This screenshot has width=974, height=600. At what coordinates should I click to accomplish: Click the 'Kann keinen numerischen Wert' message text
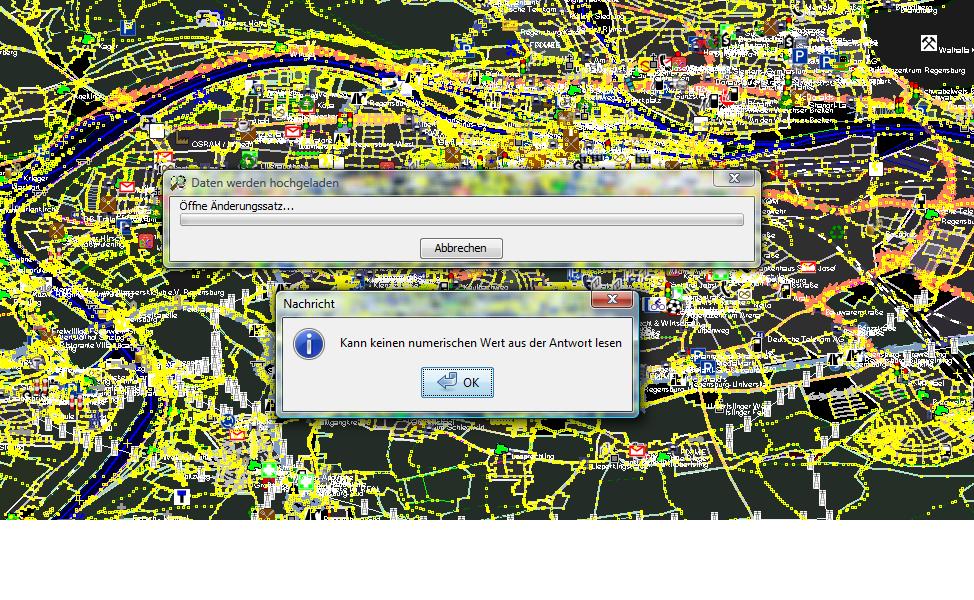(480, 343)
